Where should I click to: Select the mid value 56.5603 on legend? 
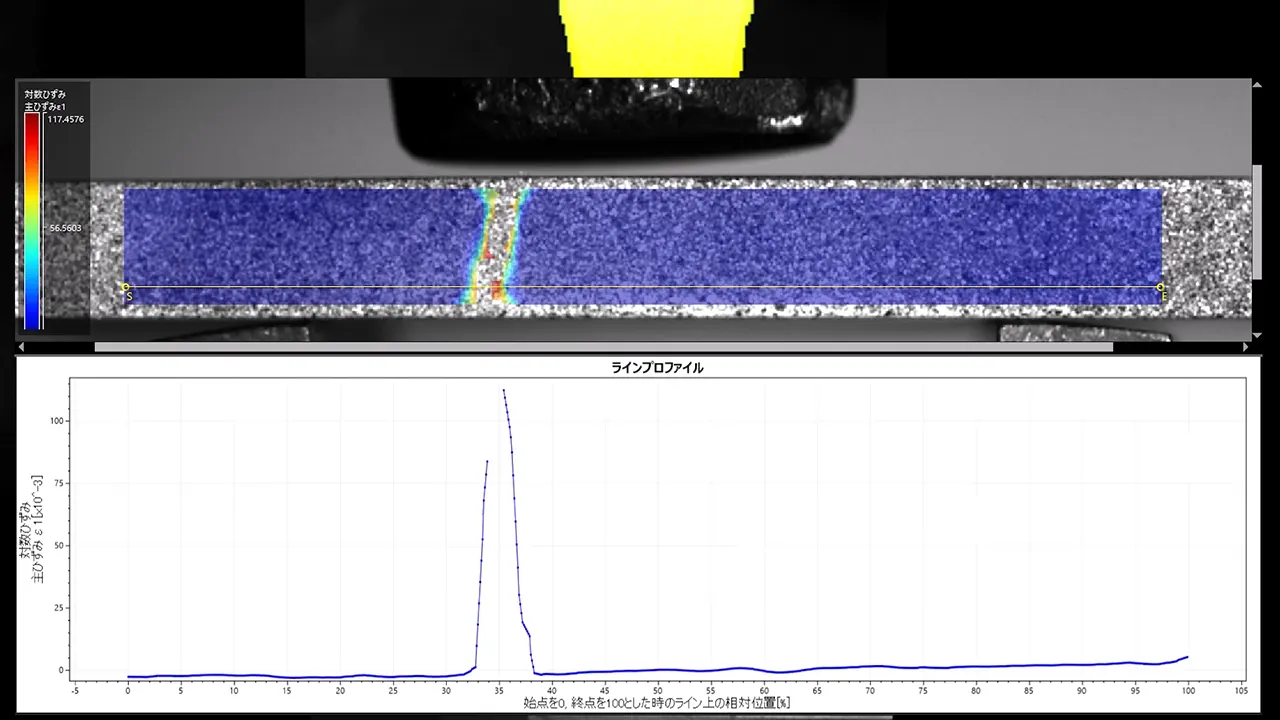[x=66, y=228]
